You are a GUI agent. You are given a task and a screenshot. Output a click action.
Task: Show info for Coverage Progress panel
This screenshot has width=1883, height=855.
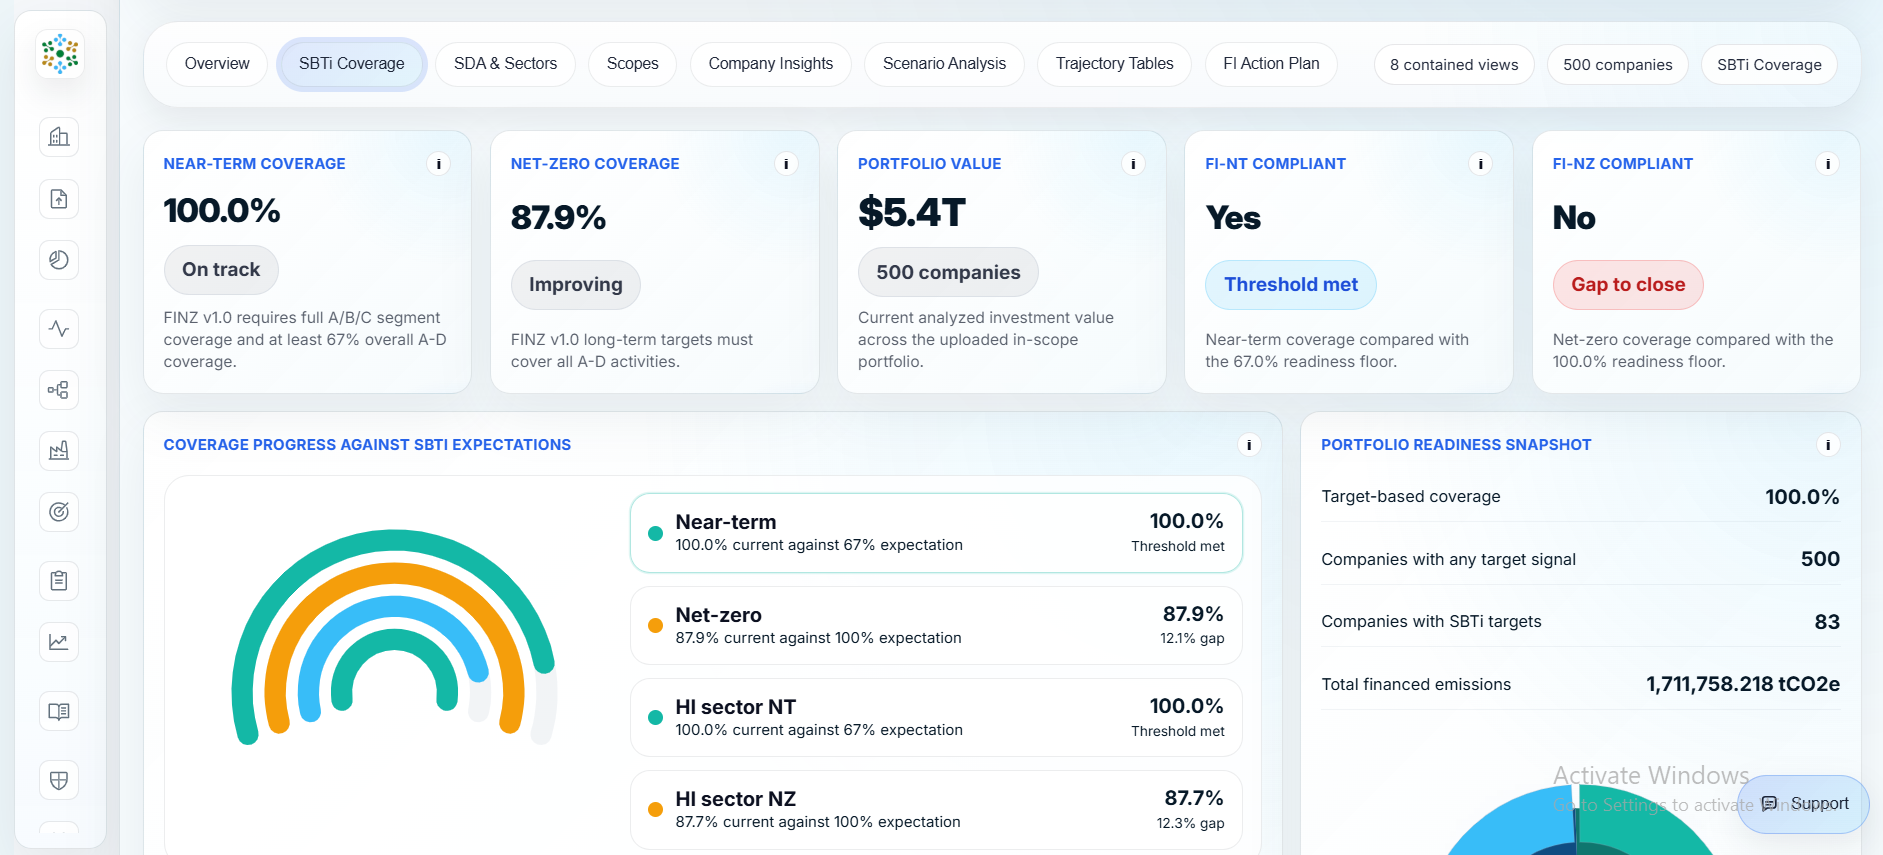coord(1249,445)
